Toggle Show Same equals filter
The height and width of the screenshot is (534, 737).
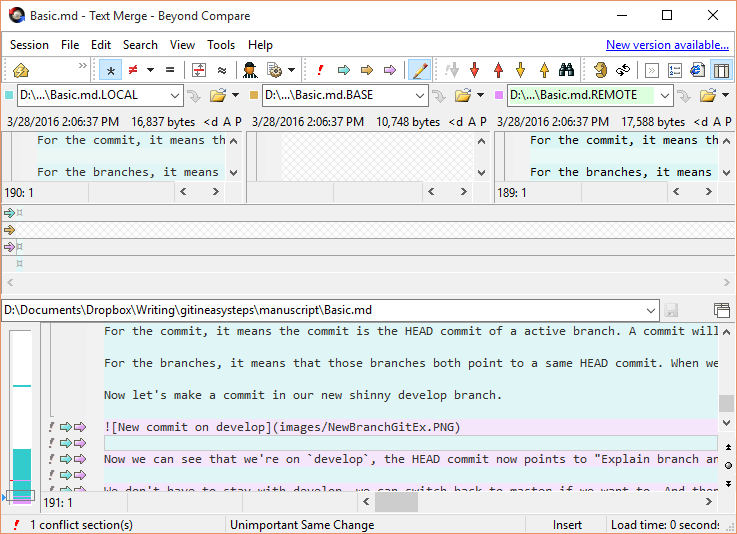click(170, 71)
